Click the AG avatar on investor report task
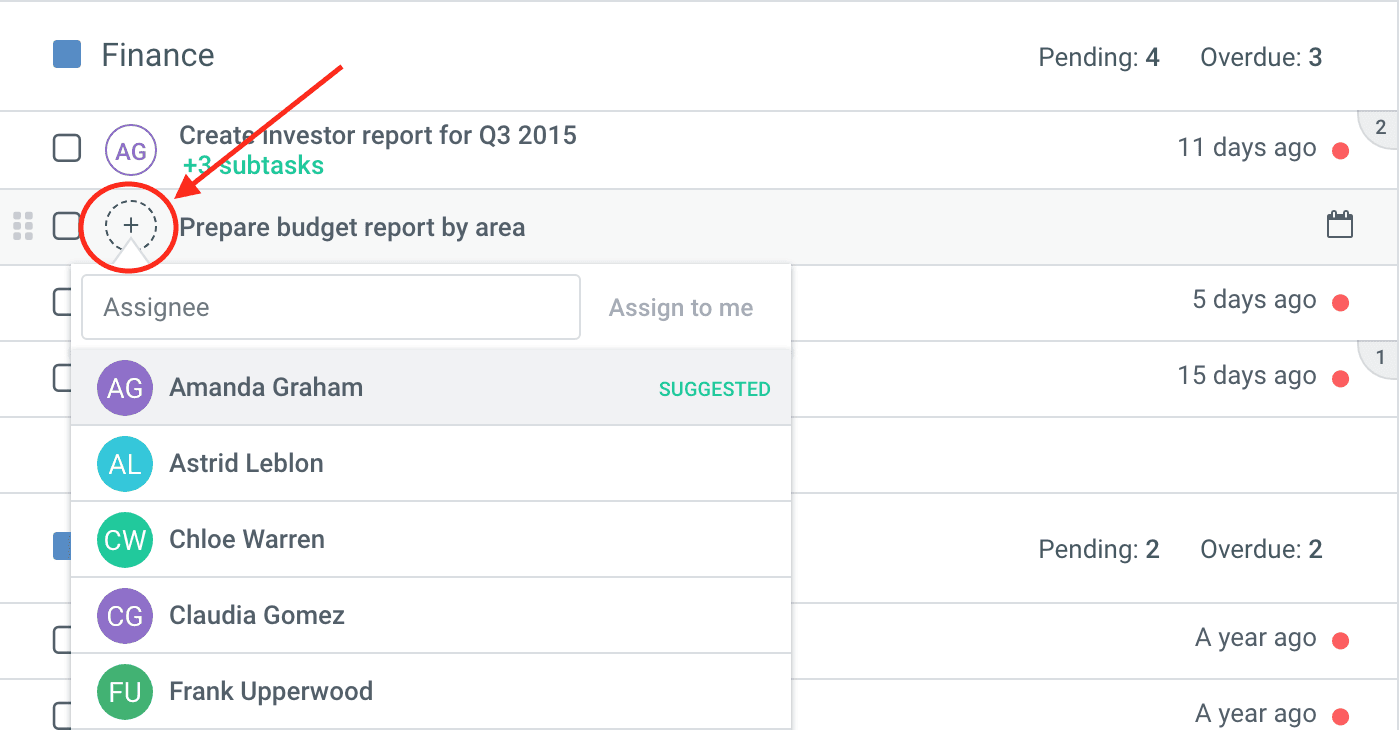The height and width of the screenshot is (730, 1399). pyautogui.click(x=131, y=151)
